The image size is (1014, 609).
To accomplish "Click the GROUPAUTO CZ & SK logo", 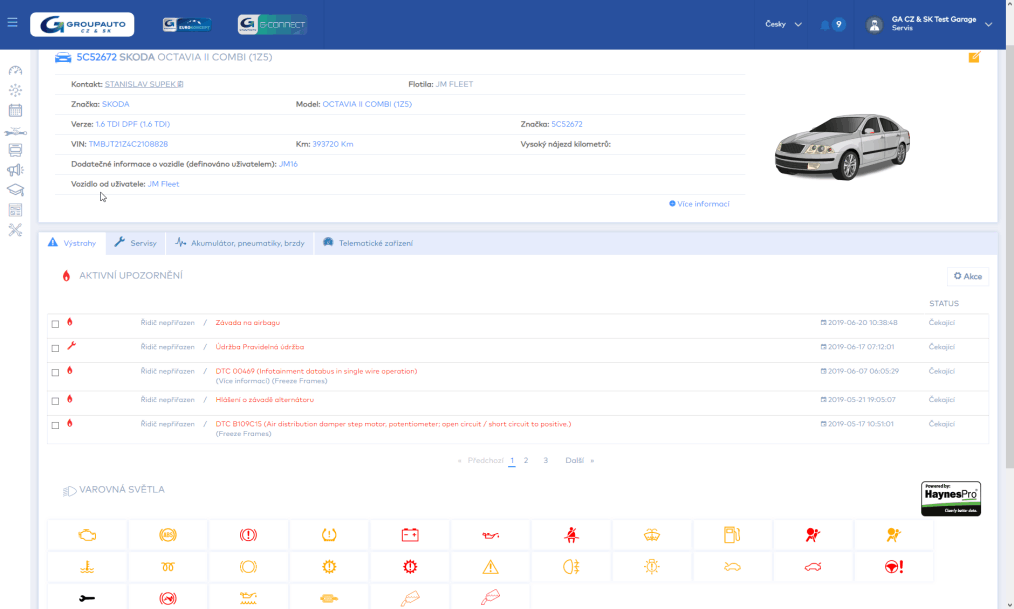I will tap(82, 25).
